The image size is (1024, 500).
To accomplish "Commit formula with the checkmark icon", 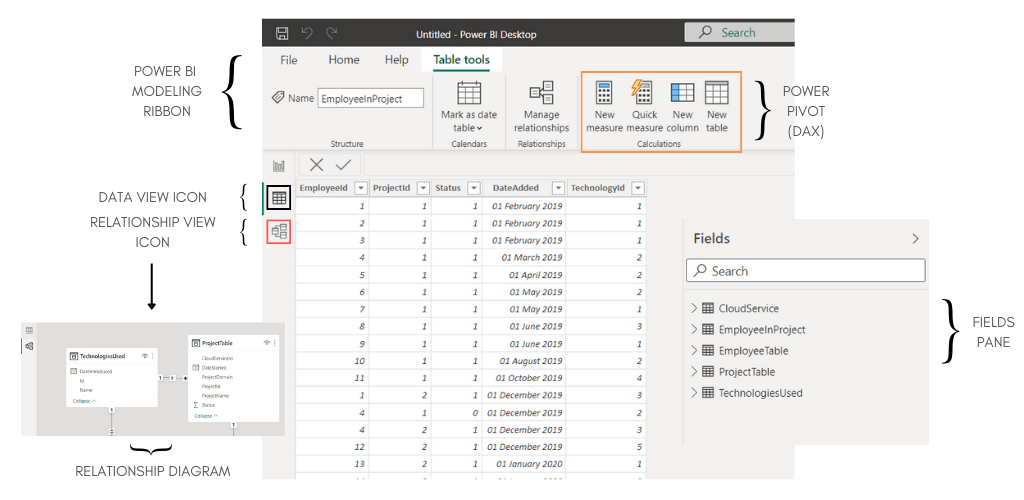I will 344,164.
